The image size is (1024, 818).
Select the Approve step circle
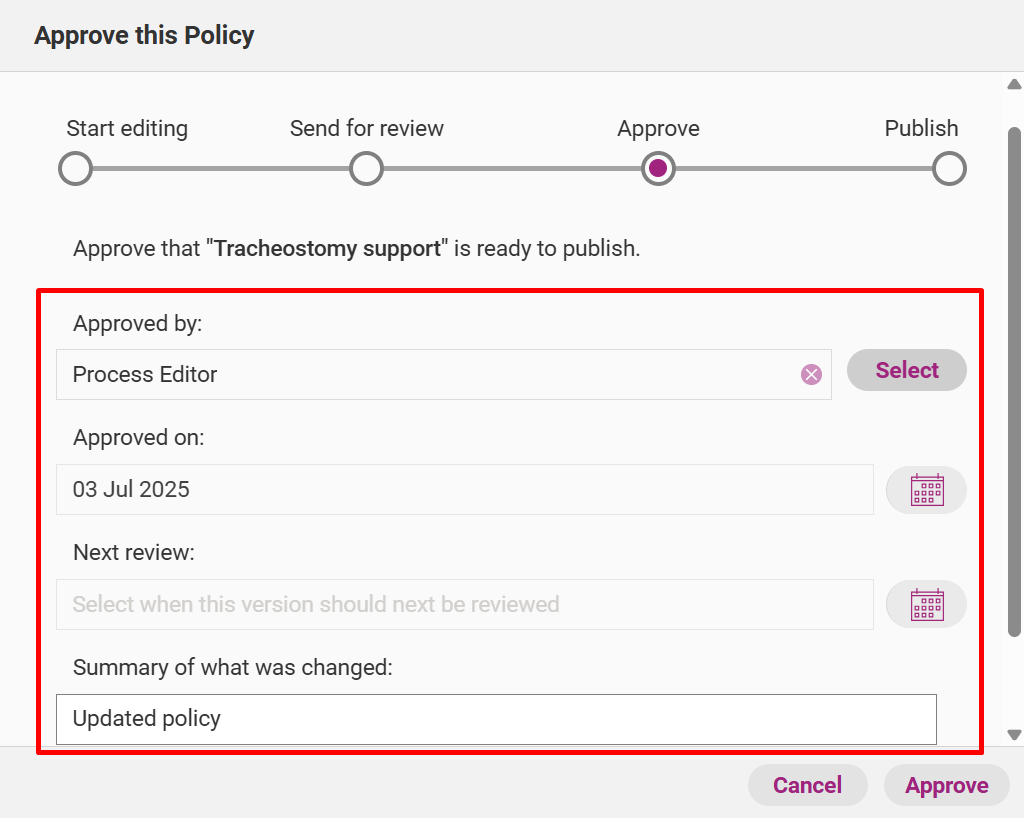(x=658, y=168)
